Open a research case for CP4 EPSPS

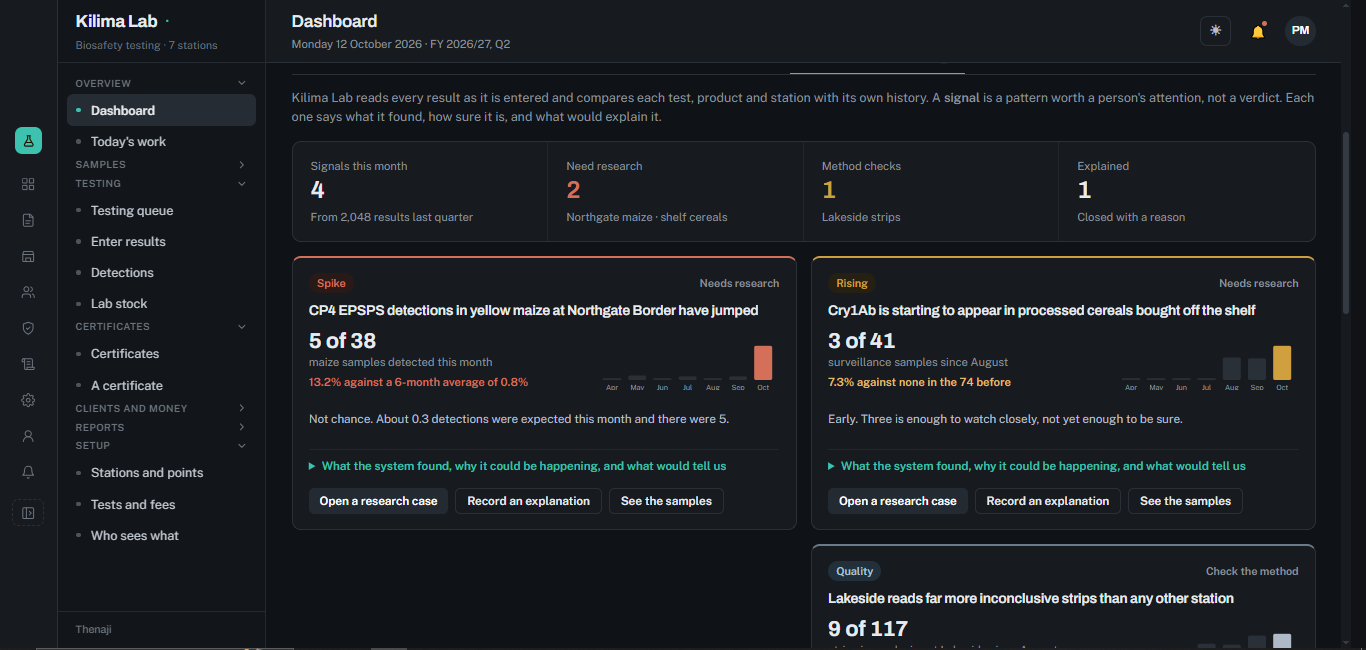click(378, 501)
